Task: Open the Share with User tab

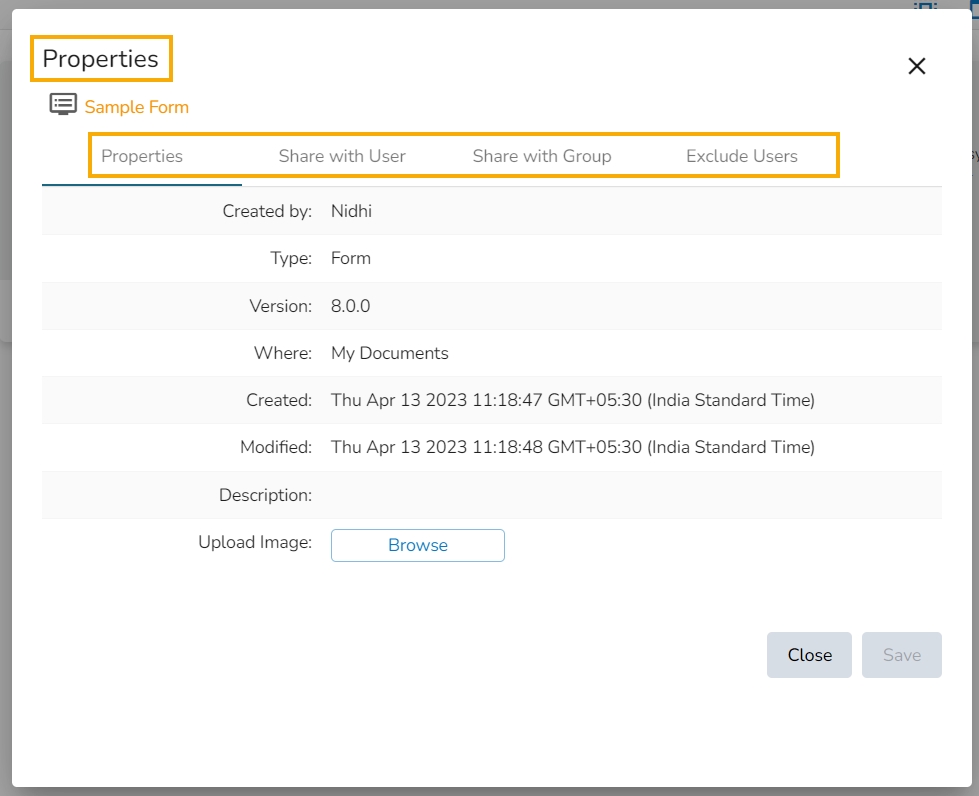Action: tap(342, 155)
